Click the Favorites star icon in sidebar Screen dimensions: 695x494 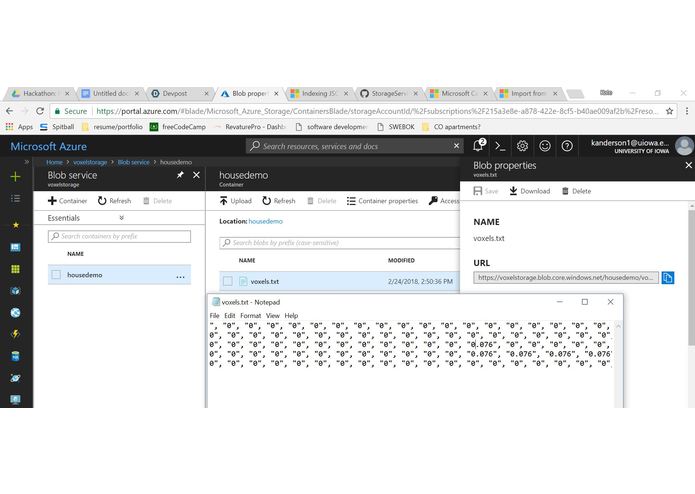16,225
